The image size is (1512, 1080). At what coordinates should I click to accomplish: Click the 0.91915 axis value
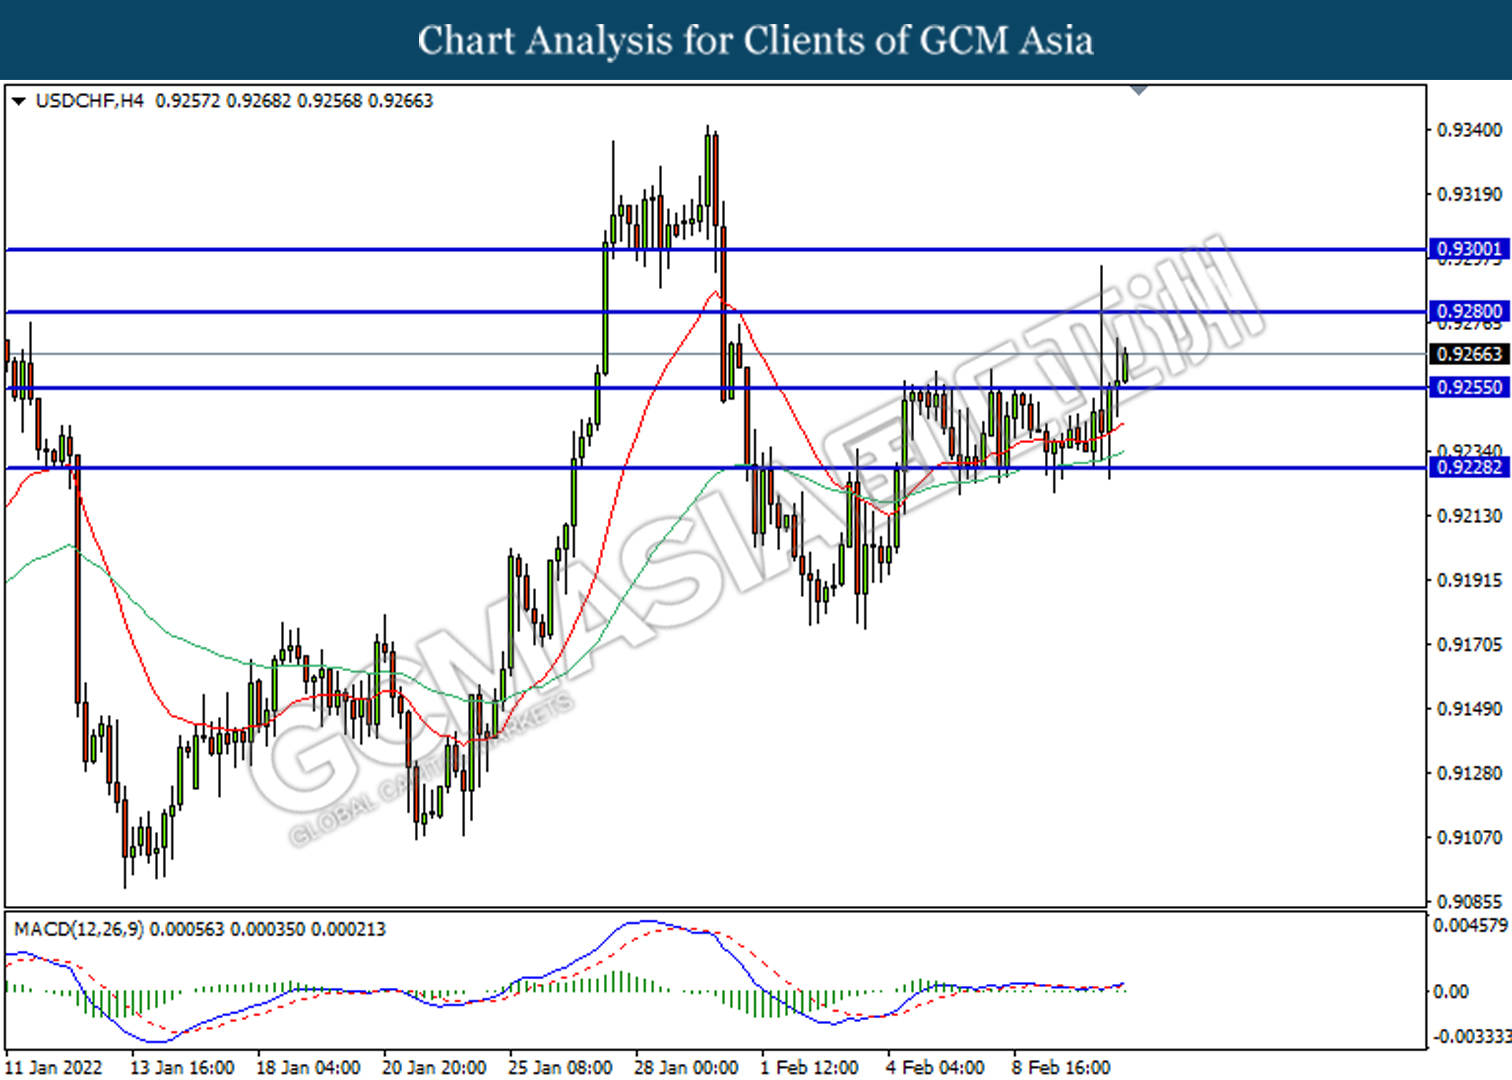[1469, 580]
